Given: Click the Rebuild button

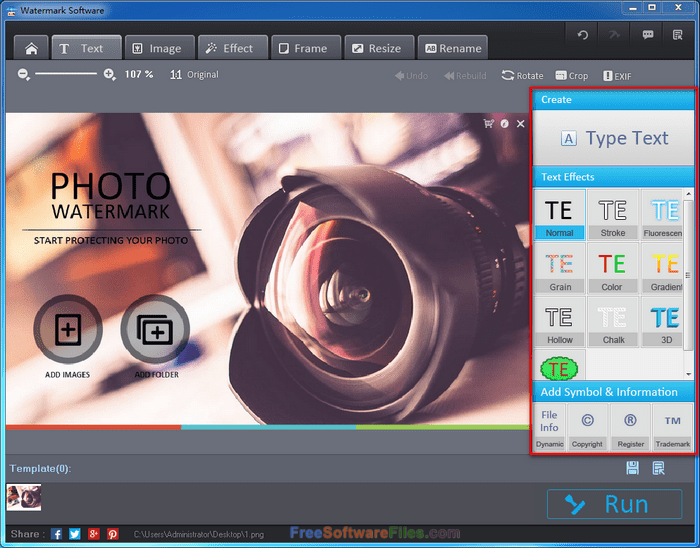Looking at the screenshot, I should point(465,76).
